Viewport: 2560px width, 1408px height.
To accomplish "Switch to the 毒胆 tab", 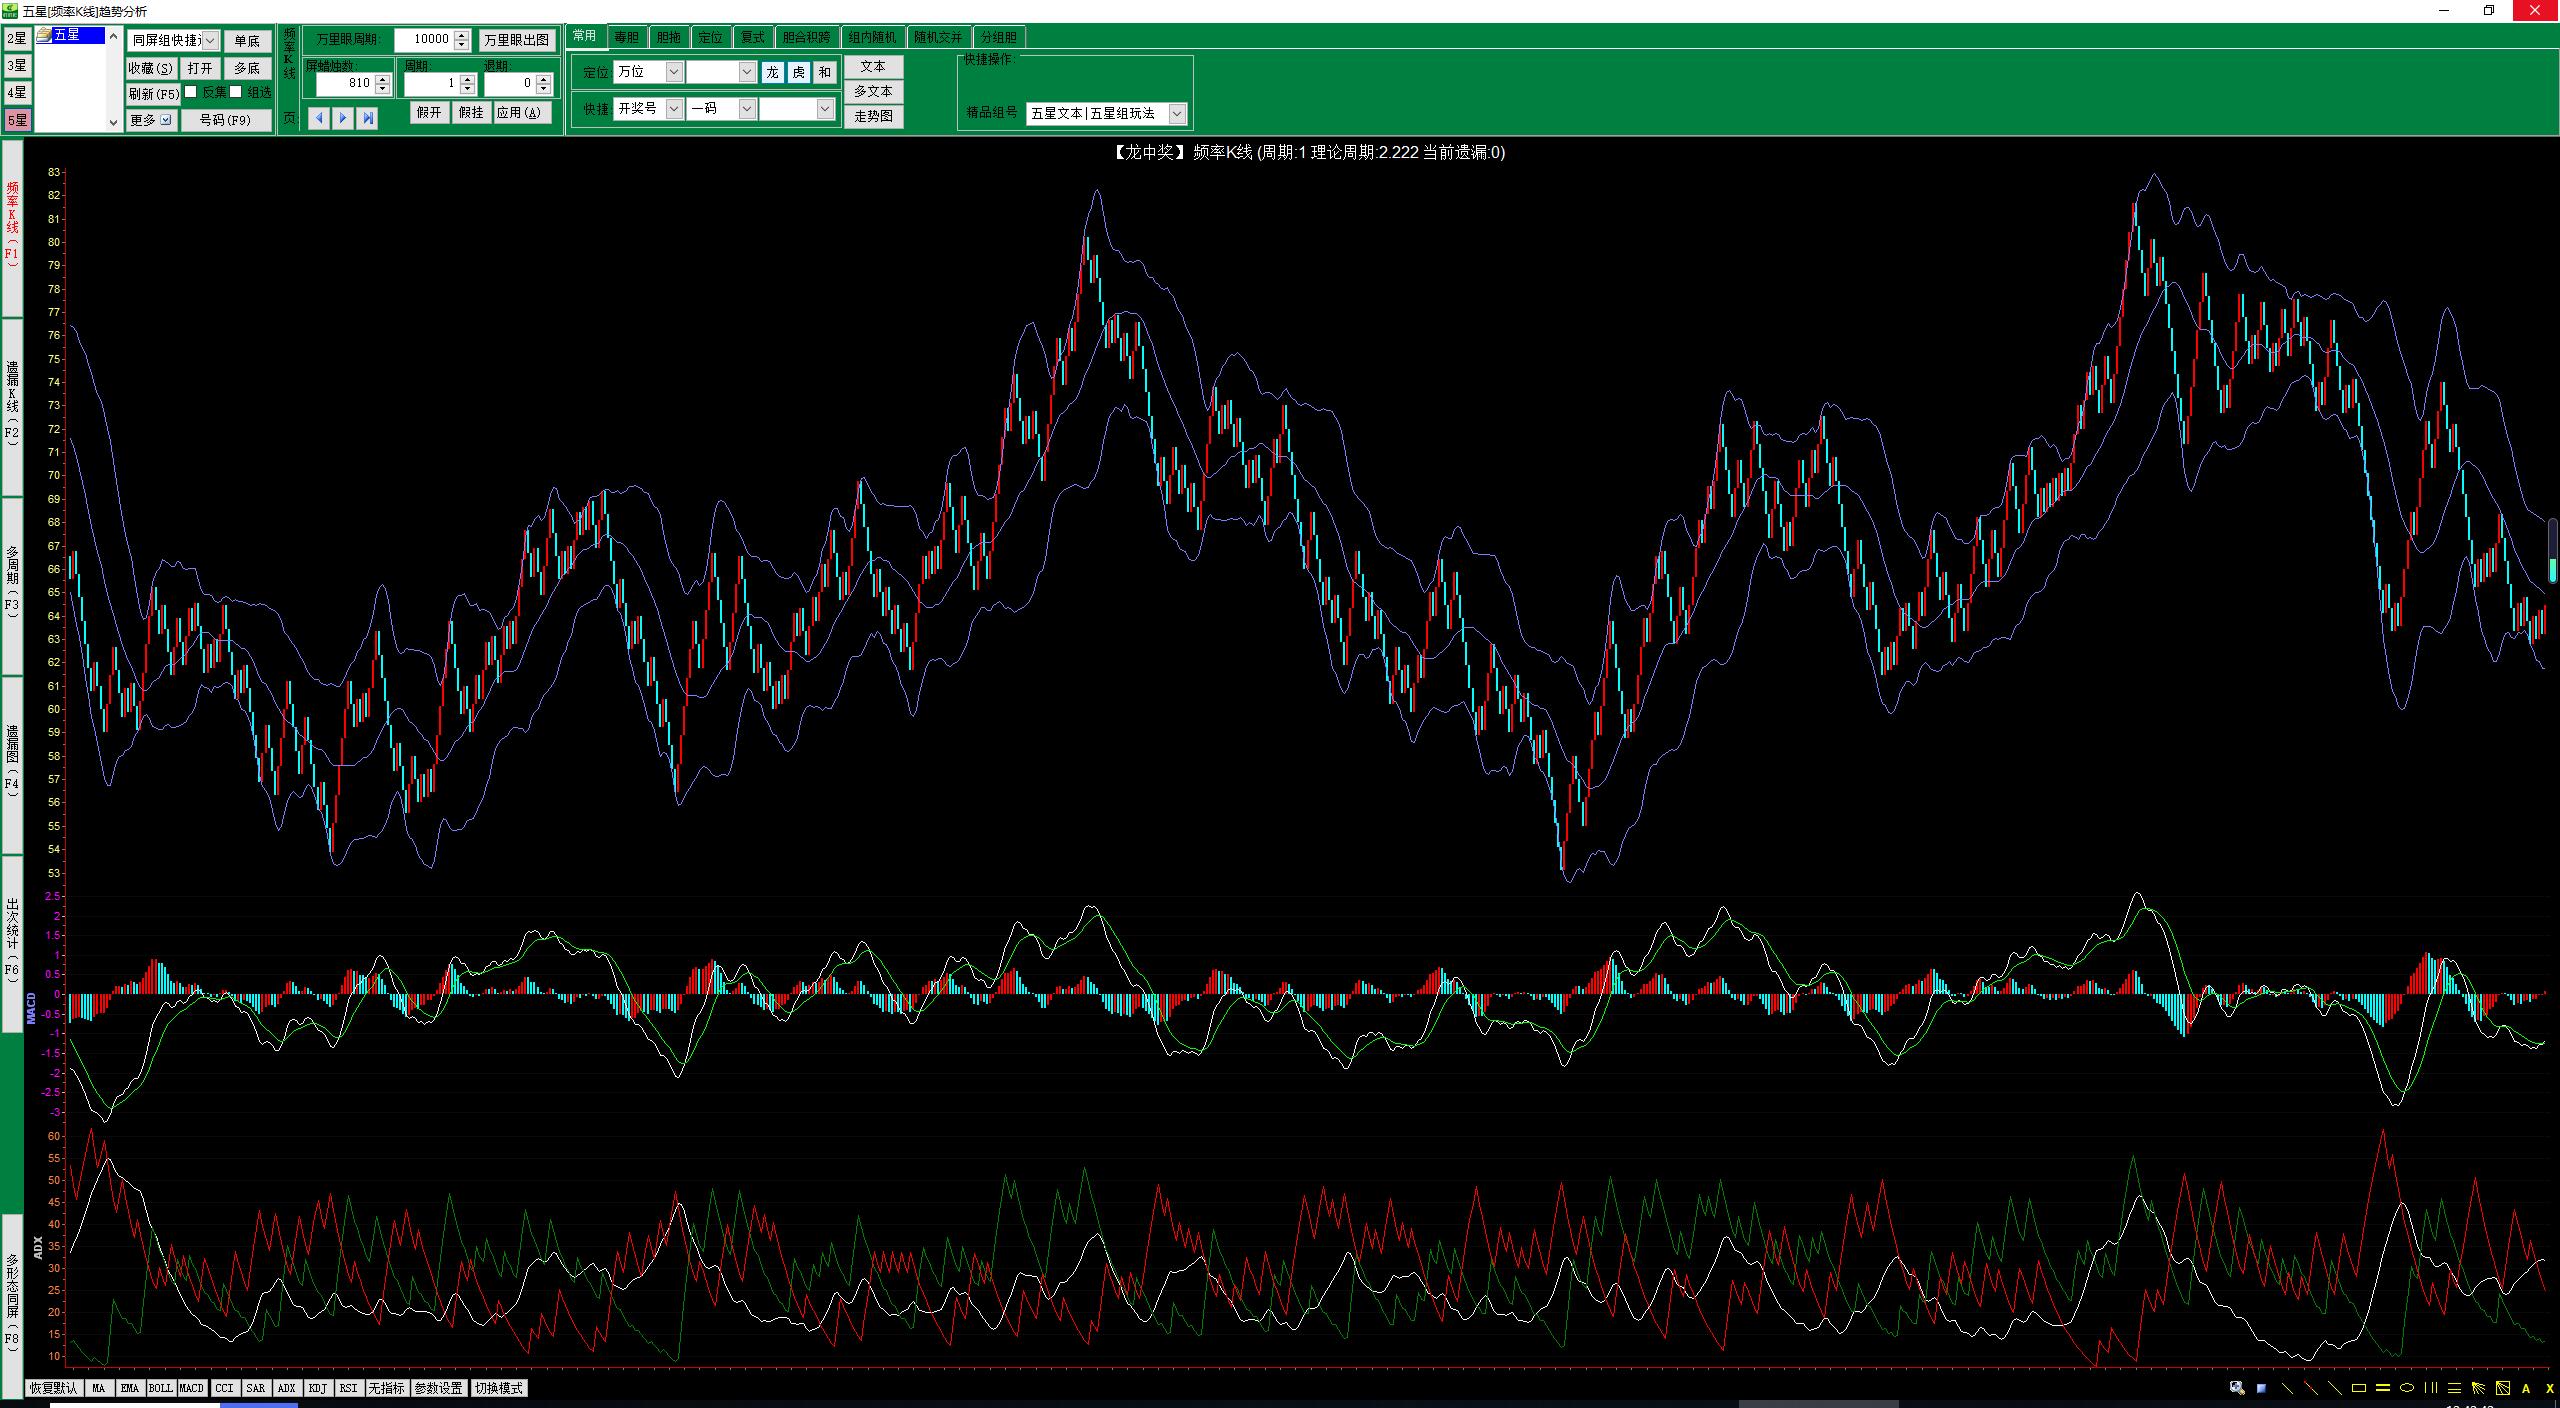I will pos(627,37).
